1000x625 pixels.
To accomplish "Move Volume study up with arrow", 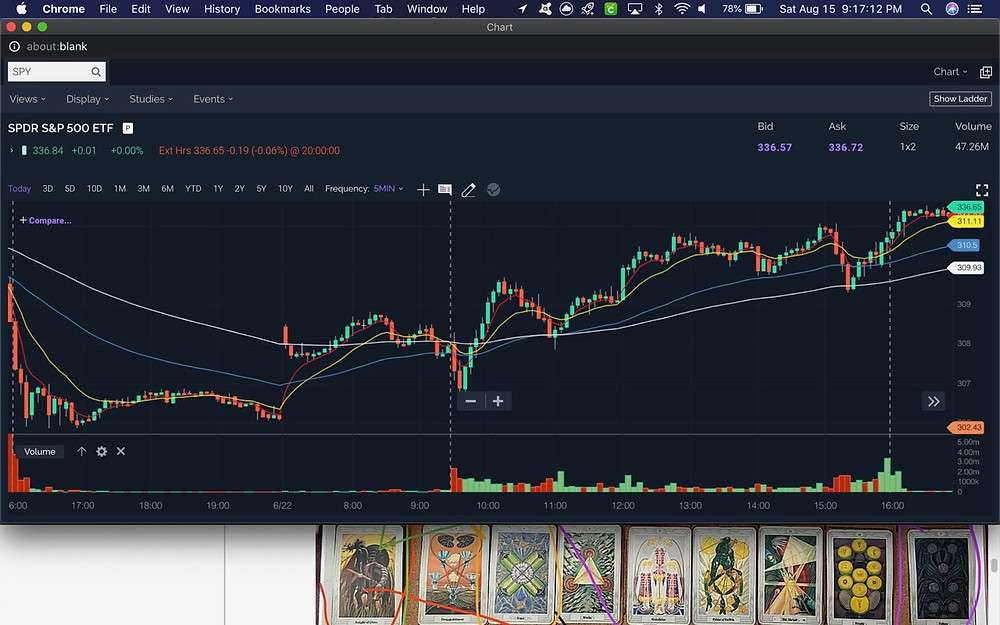I will pos(82,452).
